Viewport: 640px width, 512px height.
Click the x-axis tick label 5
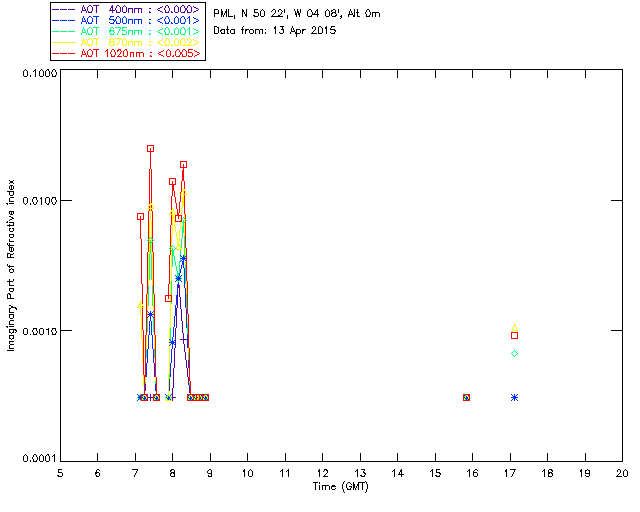(x=60, y=473)
